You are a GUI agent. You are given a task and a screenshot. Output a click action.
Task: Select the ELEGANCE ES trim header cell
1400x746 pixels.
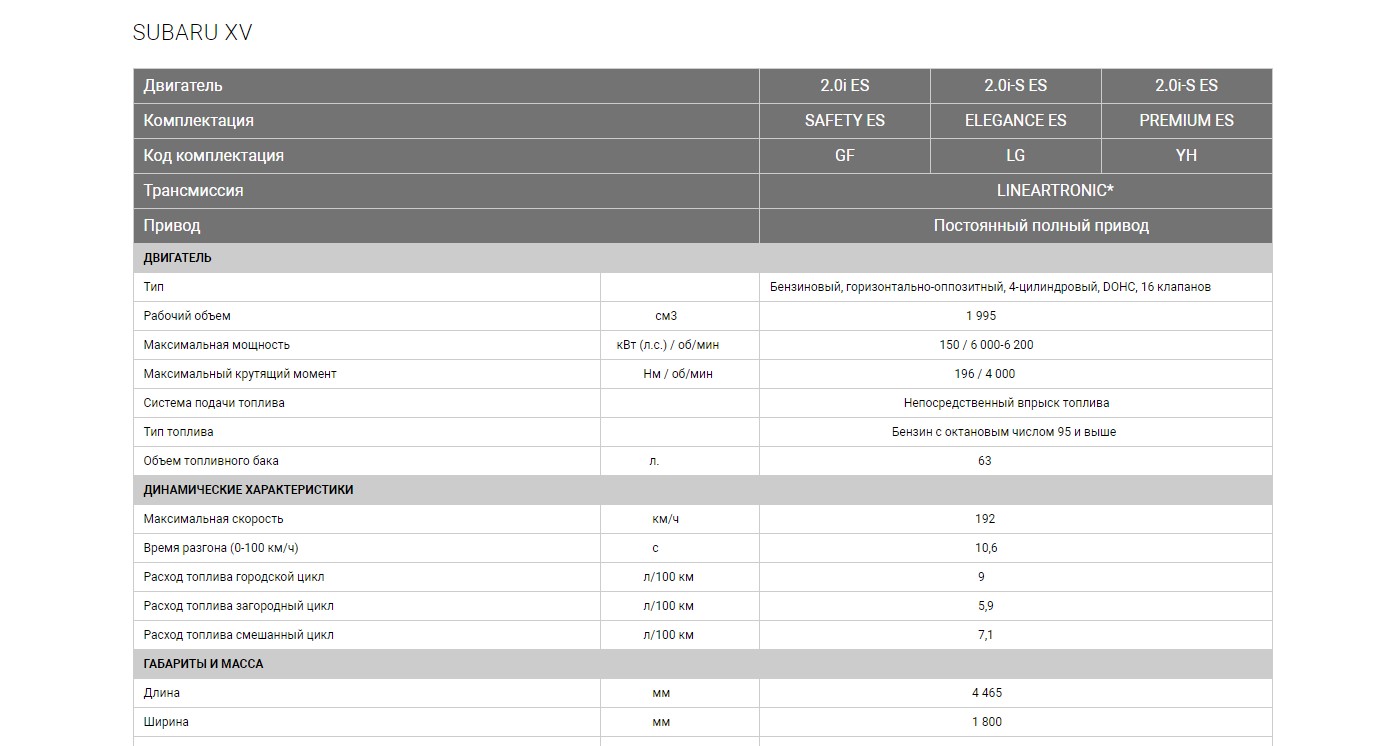[x=1015, y=120]
